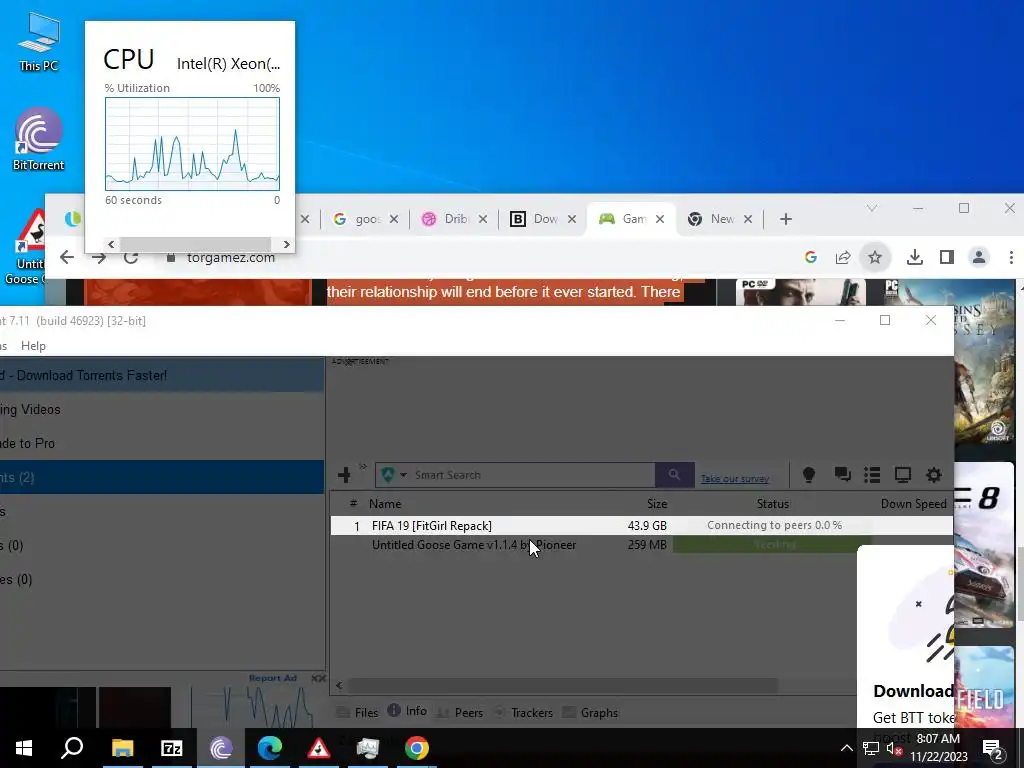Click the Google icon in Chrome address bar
Viewport: 1024px width, 768px height.
point(810,257)
